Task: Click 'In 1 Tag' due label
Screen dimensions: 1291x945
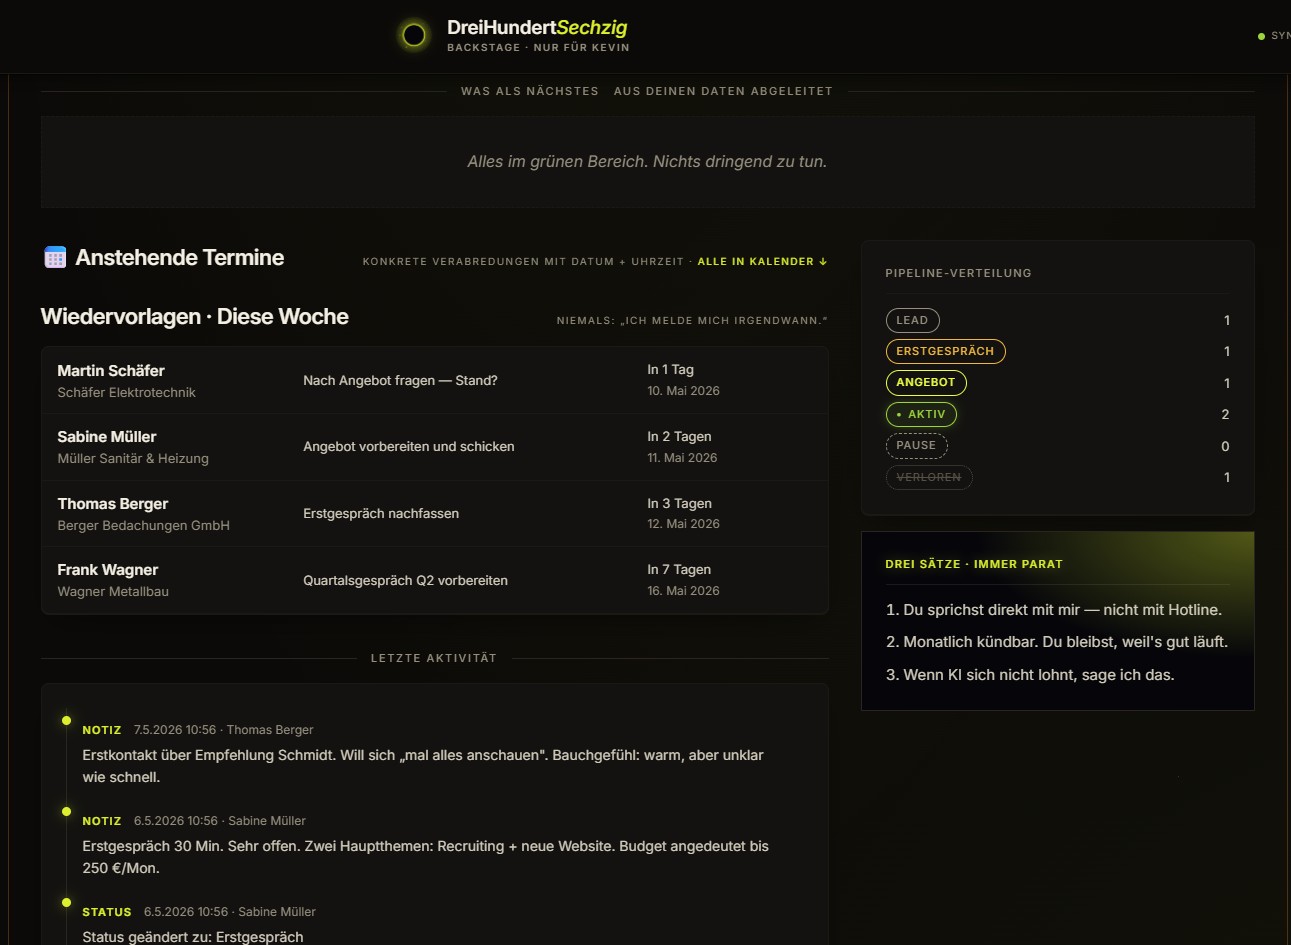Action: point(670,370)
